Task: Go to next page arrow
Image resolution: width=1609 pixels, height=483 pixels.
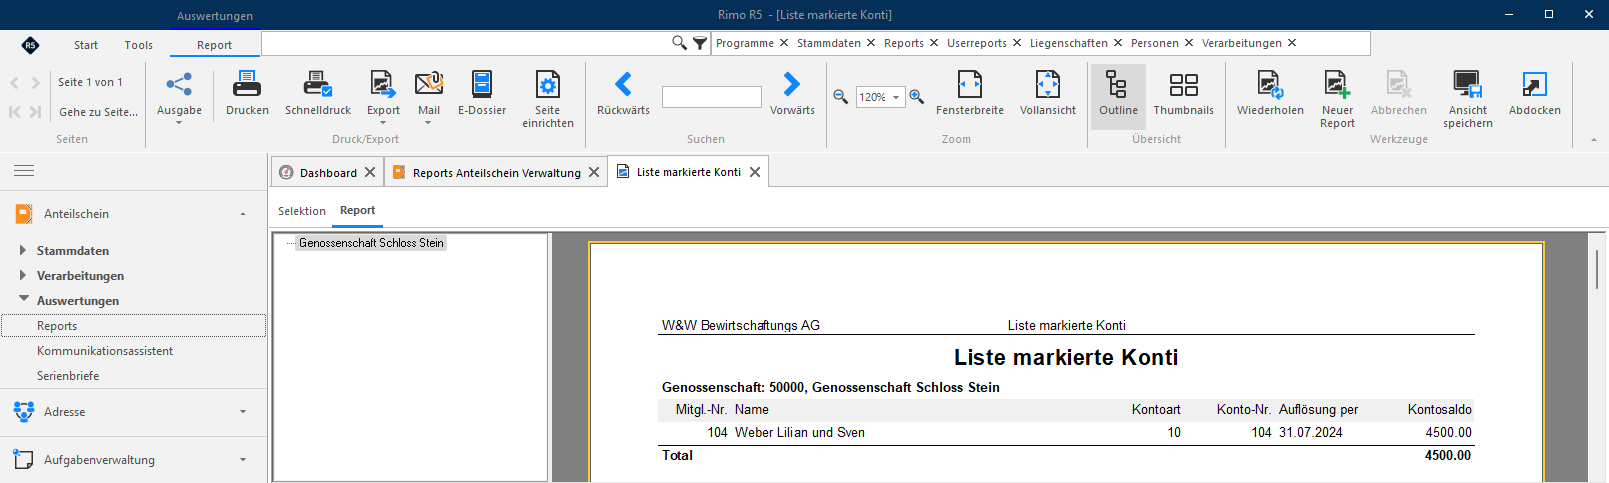Action: coord(36,83)
